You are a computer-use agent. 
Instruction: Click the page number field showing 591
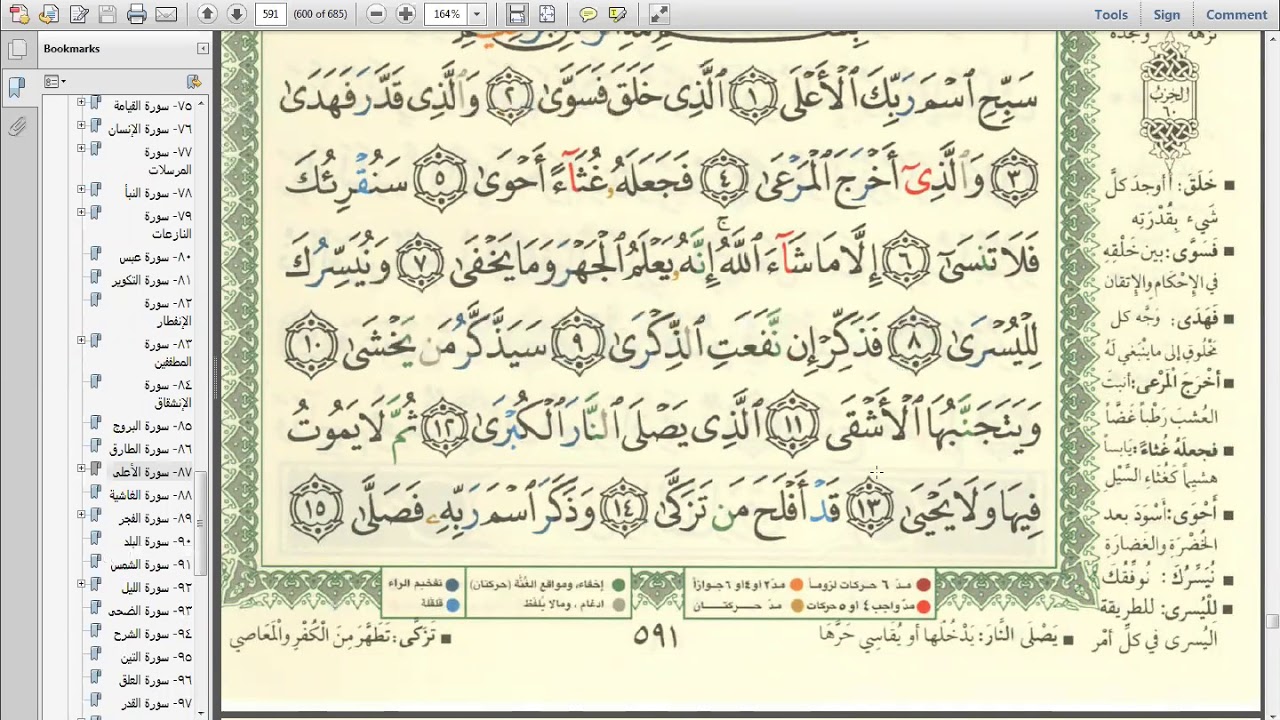point(270,14)
